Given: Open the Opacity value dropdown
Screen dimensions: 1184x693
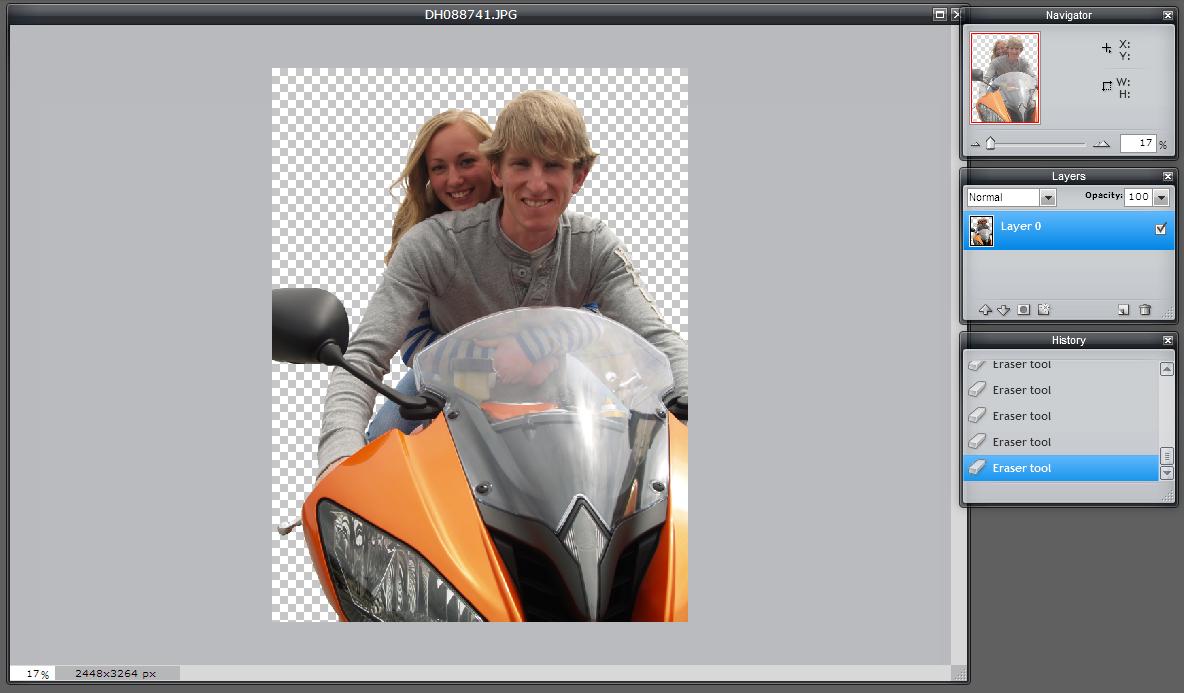Looking at the screenshot, I should pos(1160,197).
